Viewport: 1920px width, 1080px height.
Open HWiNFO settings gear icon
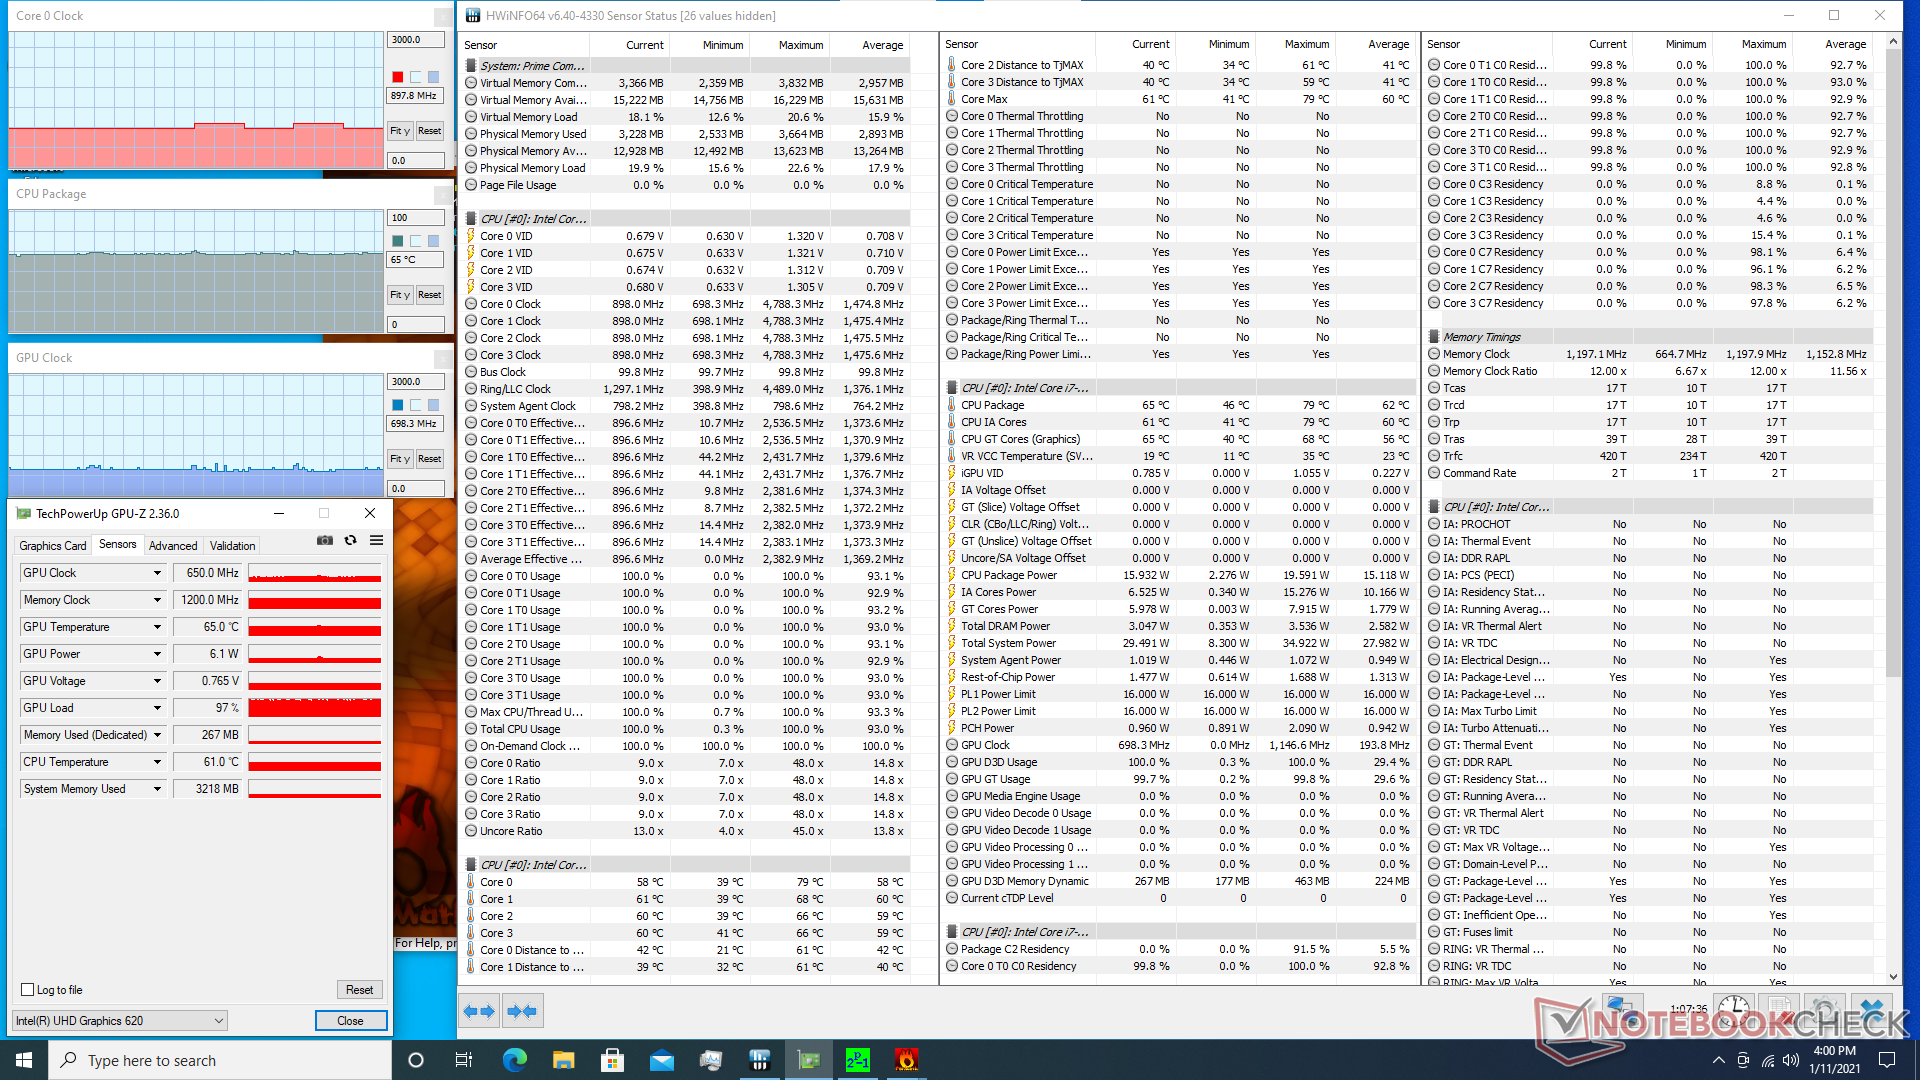(x=1824, y=1008)
